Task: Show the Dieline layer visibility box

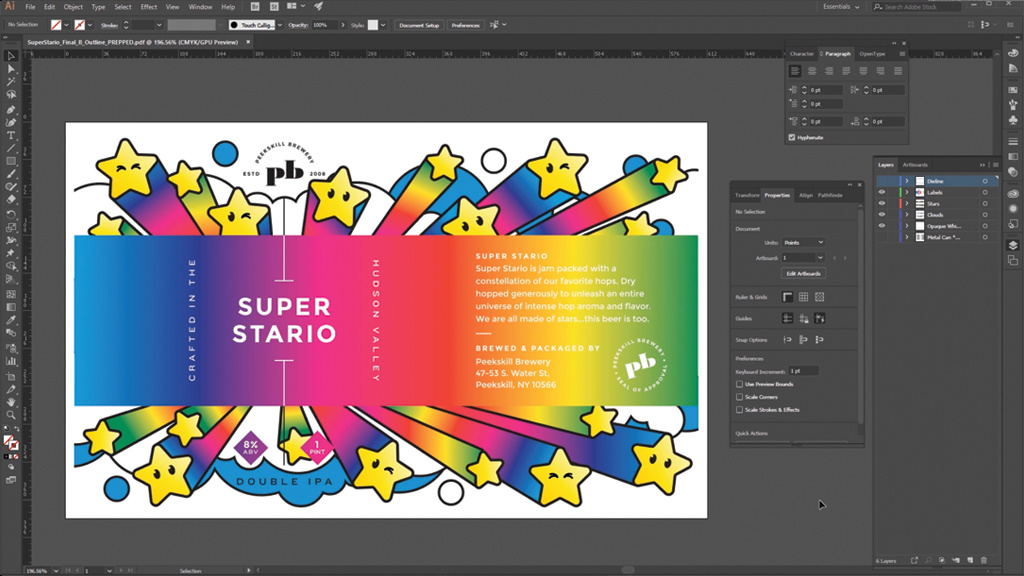Action: click(x=882, y=181)
